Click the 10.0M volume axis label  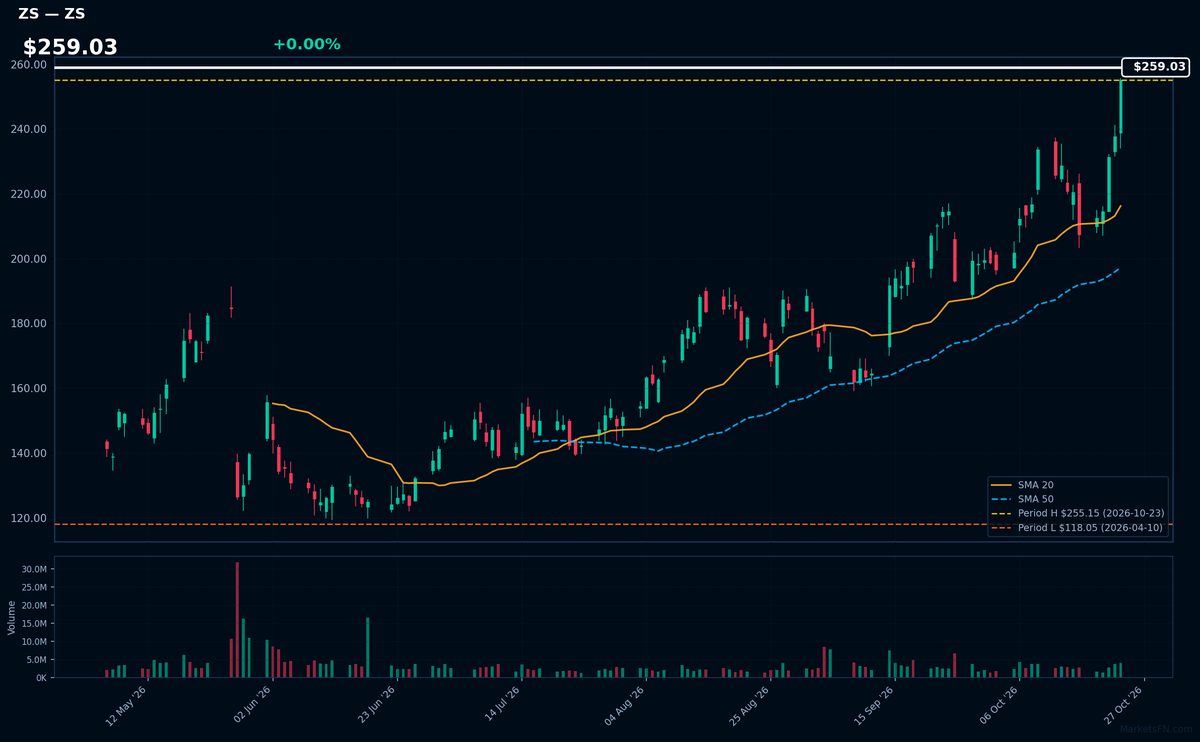click(34, 641)
